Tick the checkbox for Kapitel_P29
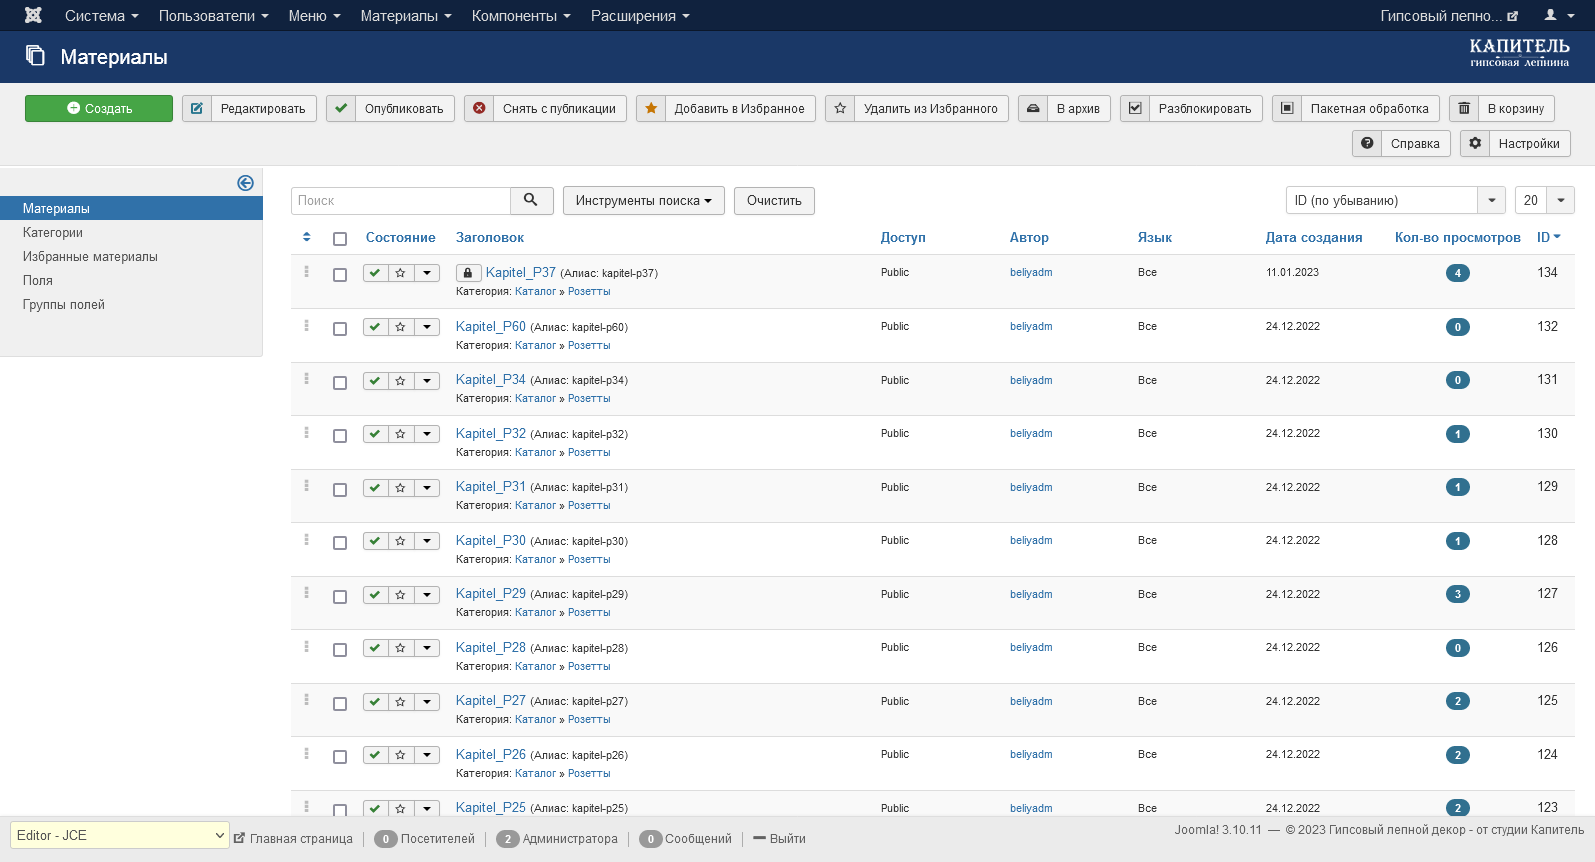 [340, 597]
